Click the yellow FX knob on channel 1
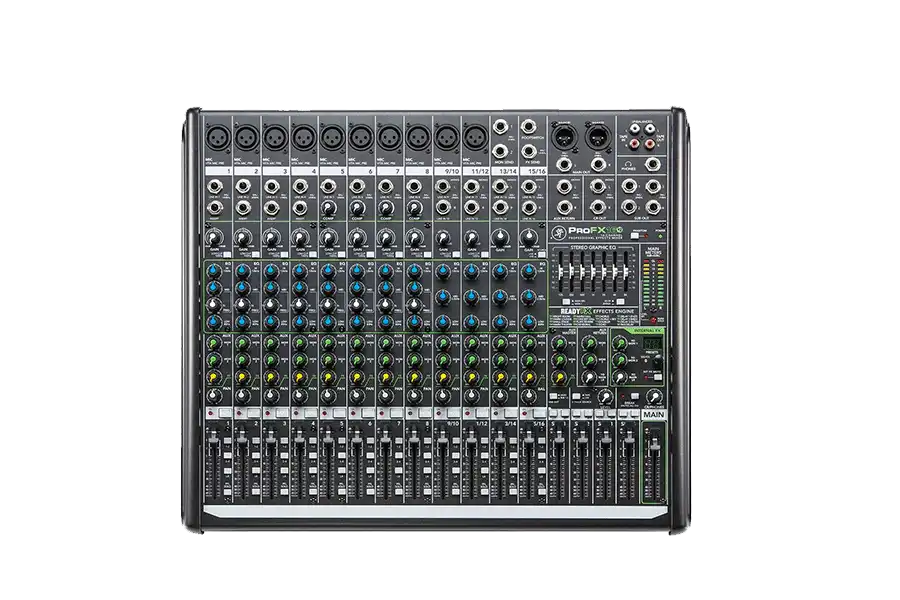900x600 pixels. tap(214, 376)
